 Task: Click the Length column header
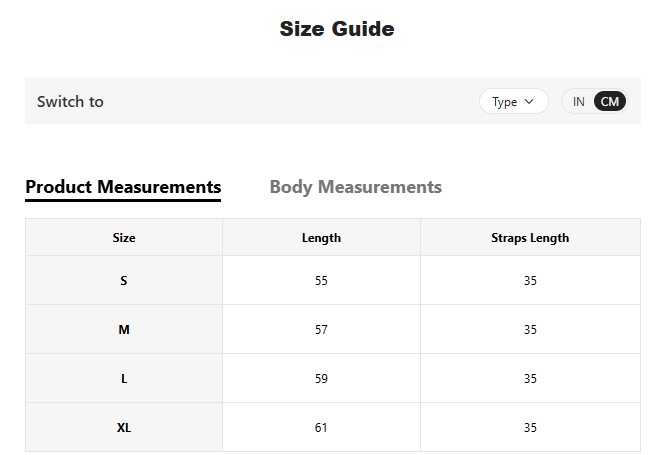point(321,238)
